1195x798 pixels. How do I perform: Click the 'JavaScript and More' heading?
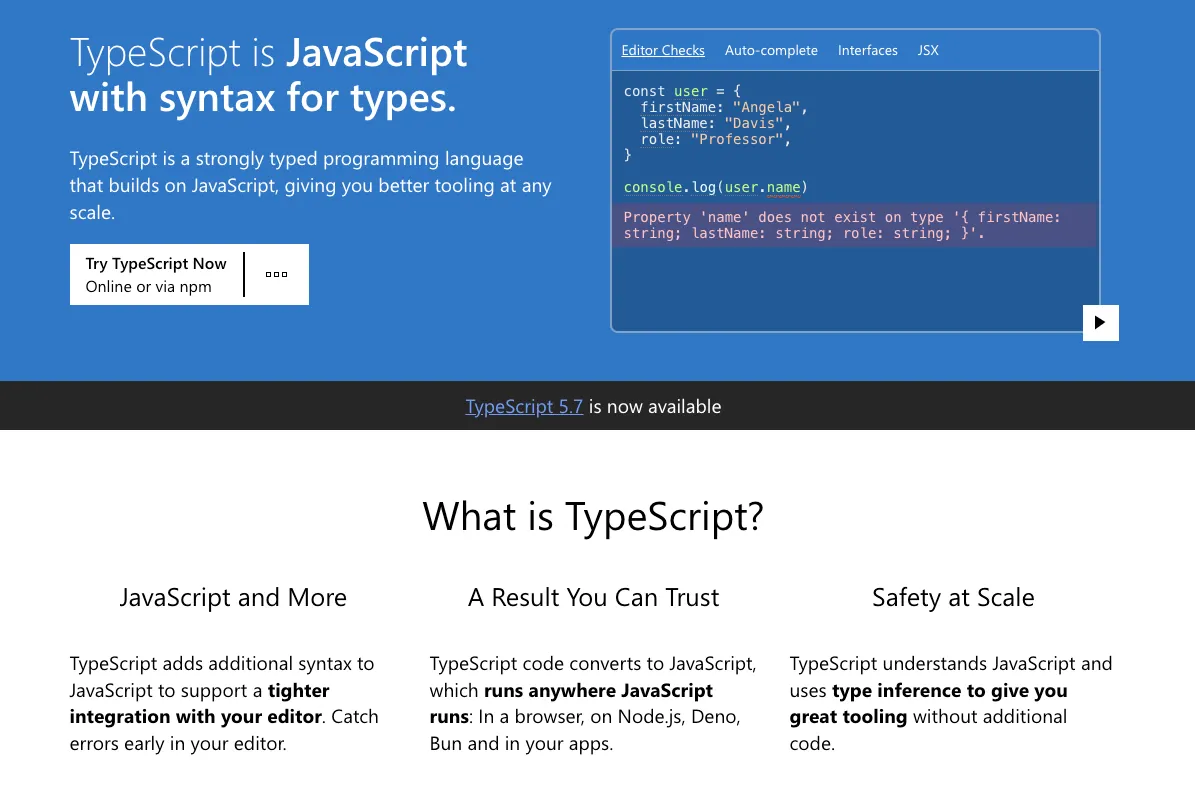(232, 598)
